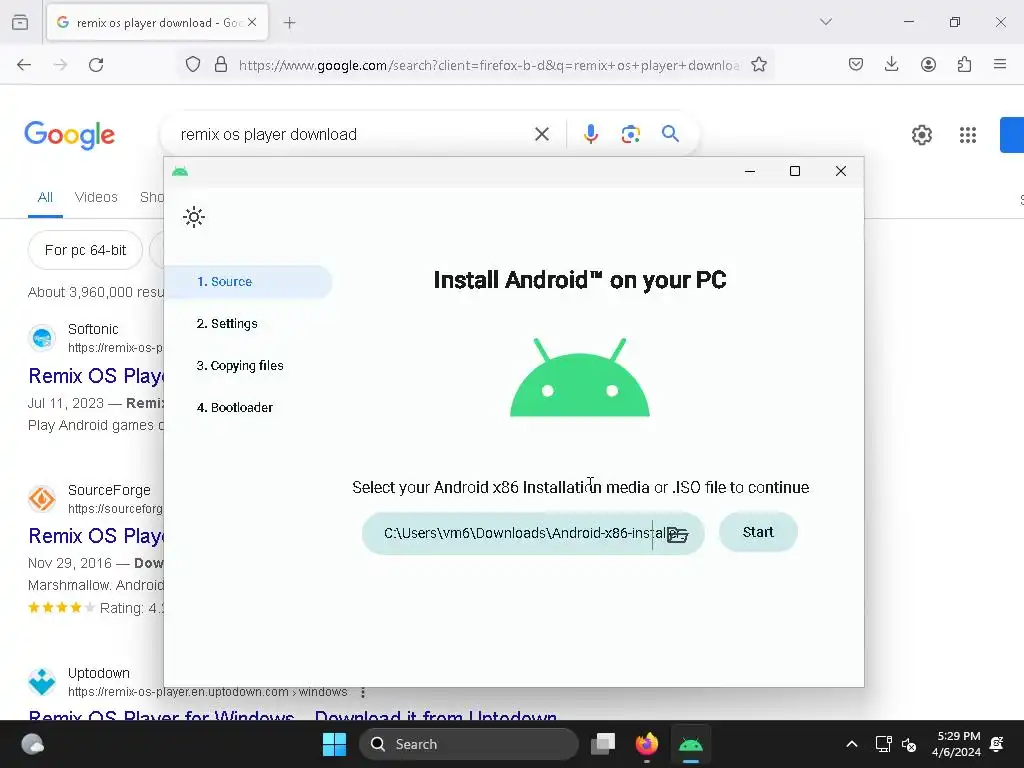
Task: Click the muted volume tray icon
Action: (x=909, y=744)
